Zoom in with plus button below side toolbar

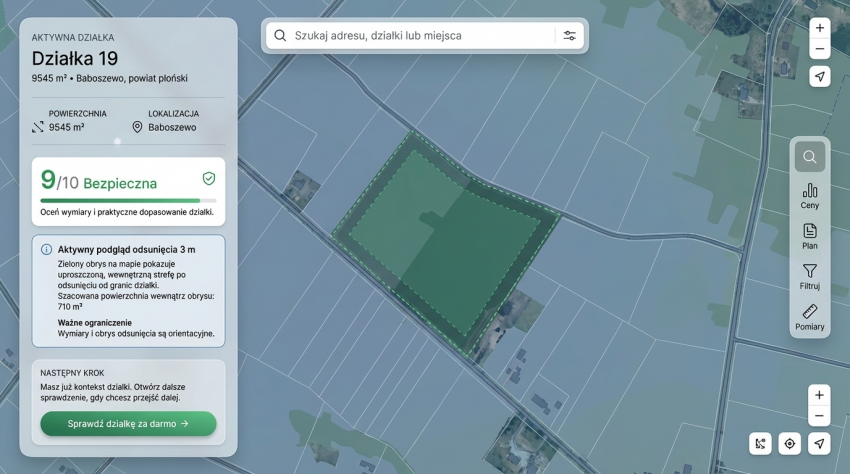coord(820,395)
